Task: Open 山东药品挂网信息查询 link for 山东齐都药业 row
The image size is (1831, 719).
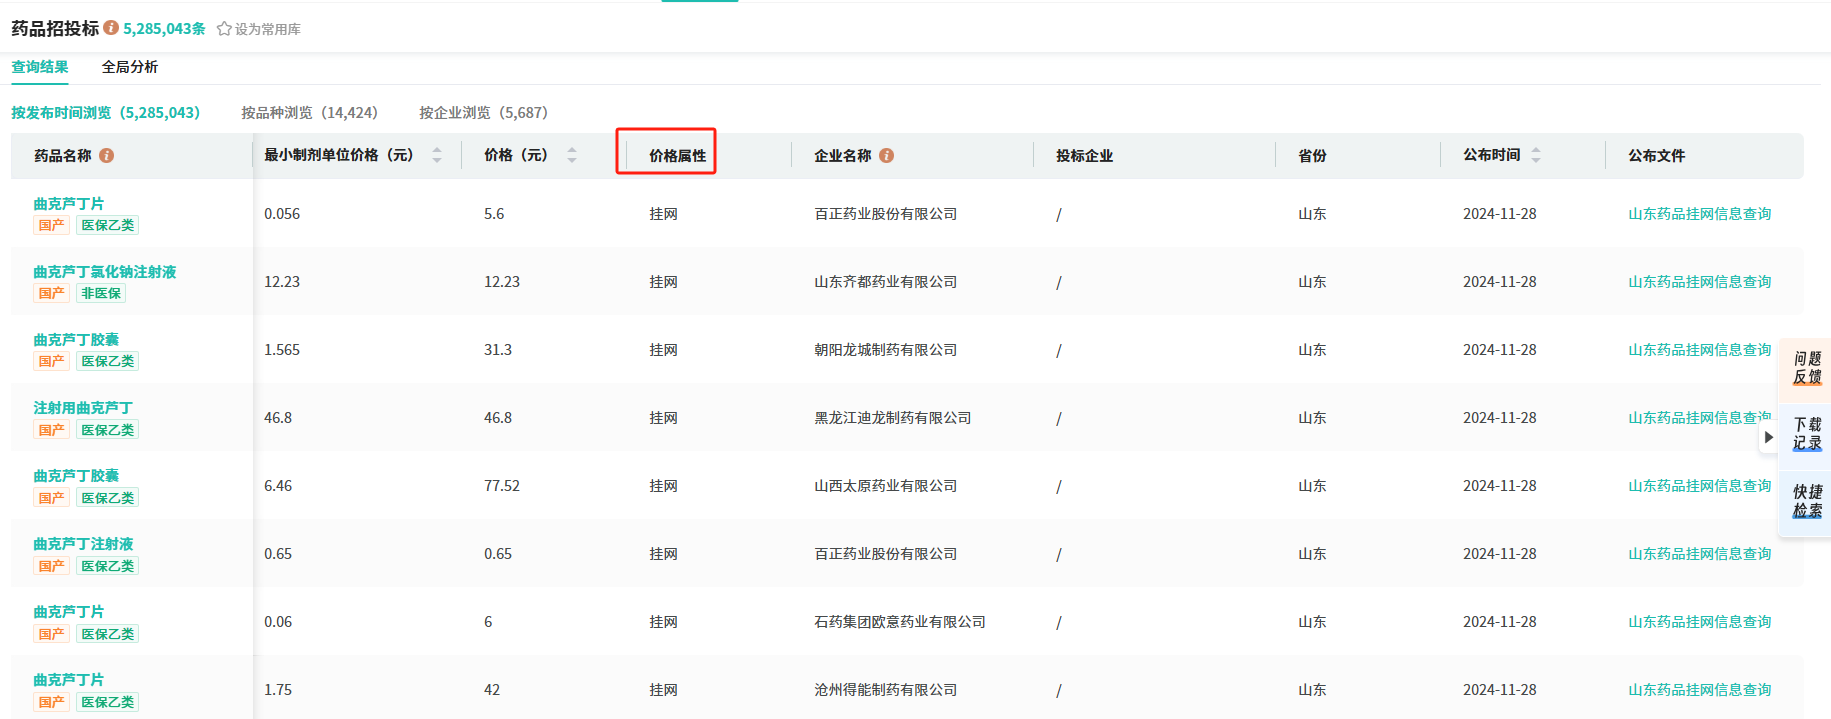Action: tap(1699, 282)
